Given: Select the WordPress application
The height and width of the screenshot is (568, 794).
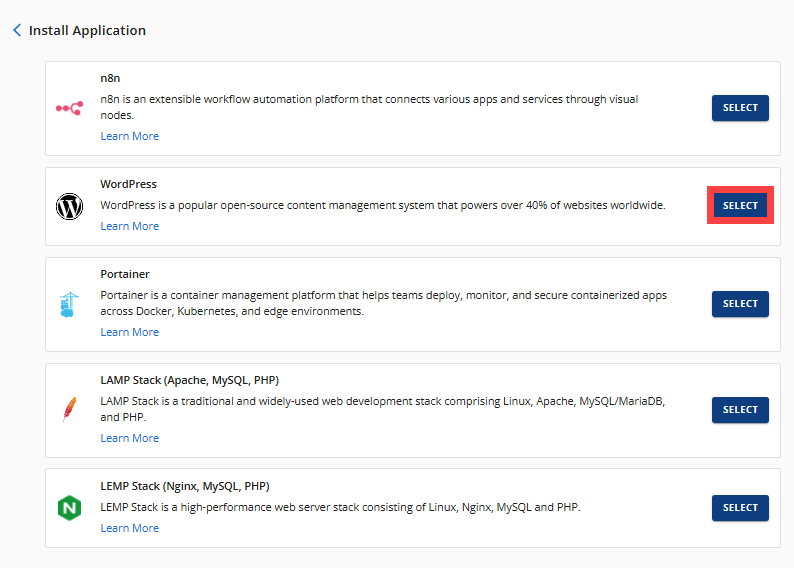Looking at the screenshot, I should pyautogui.click(x=740, y=206).
